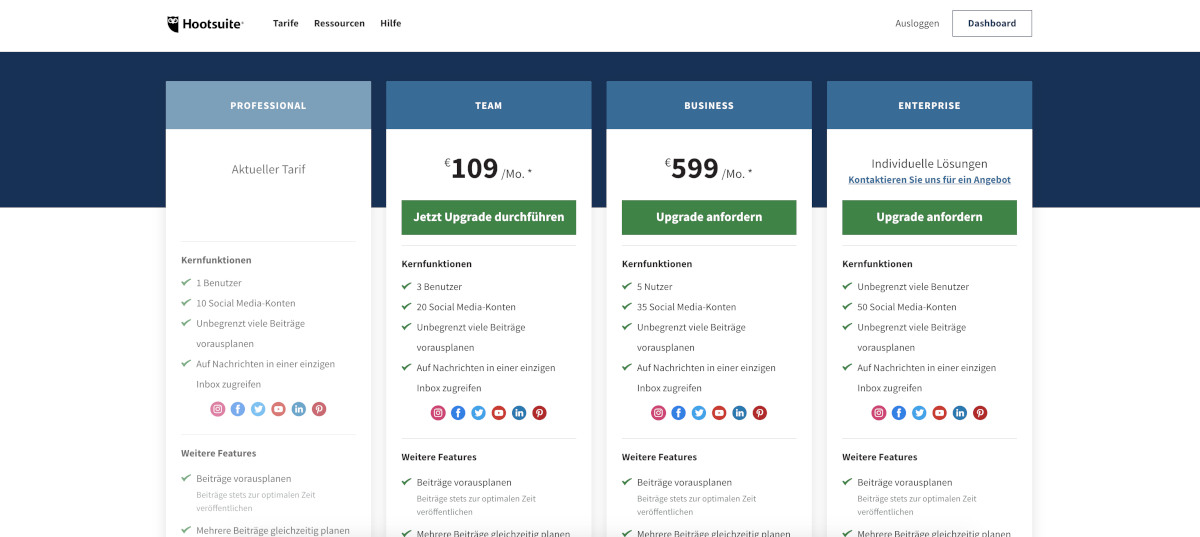This screenshot has width=1200, height=537.
Task: Click Facebook icon in Enterprise plan
Action: [899, 413]
